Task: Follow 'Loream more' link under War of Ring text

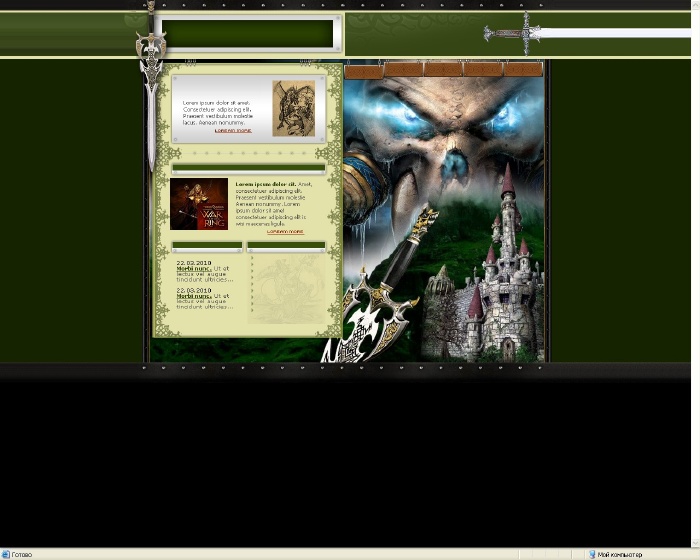Action: (x=285, y=232)
